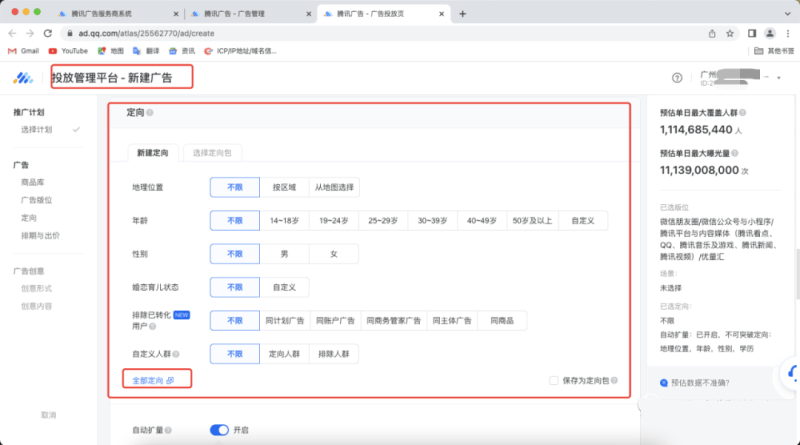Click info icon beside 排除已转化用户
The width and height of the screenshot is (800, 445).
153,326
